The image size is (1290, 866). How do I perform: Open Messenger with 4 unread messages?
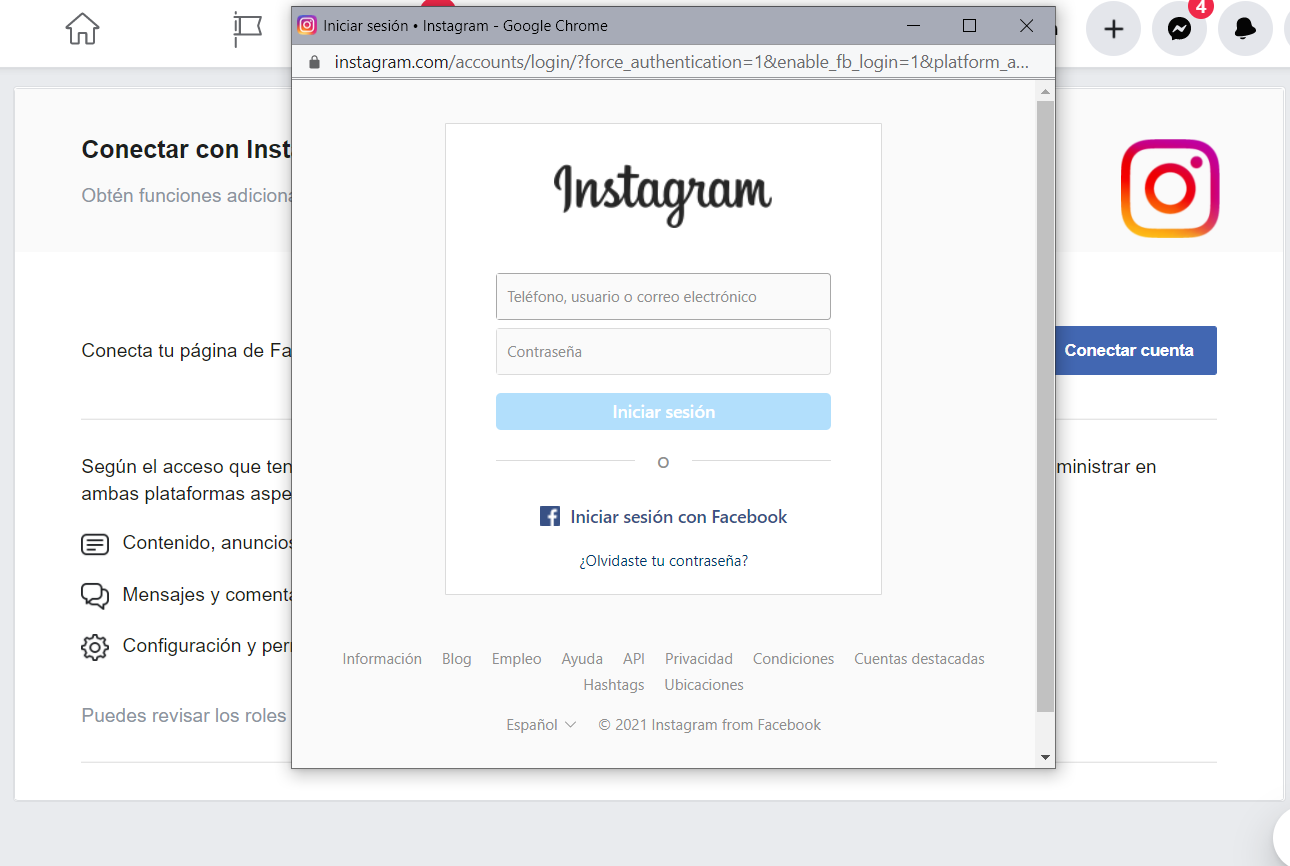[1179, 29]
